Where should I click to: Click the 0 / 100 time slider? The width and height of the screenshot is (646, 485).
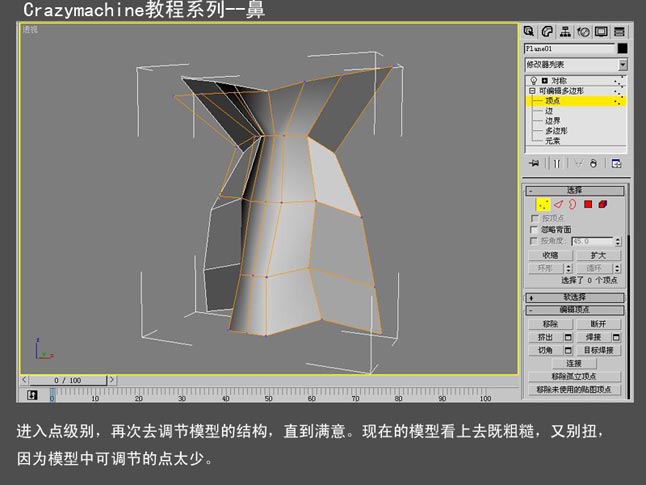click(x=68, y=380)
